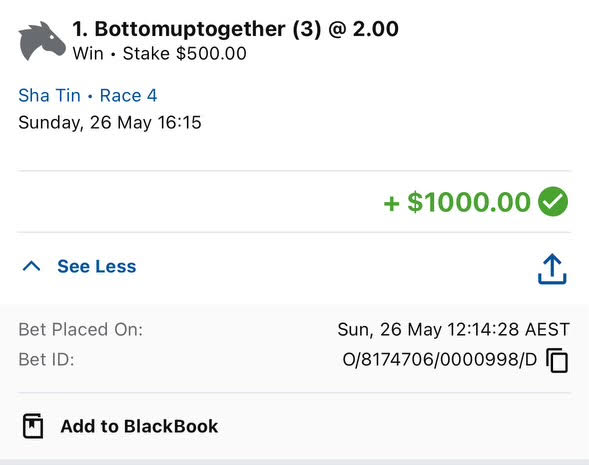Tap the BlackBook bookmark icon

pos(33,426)
